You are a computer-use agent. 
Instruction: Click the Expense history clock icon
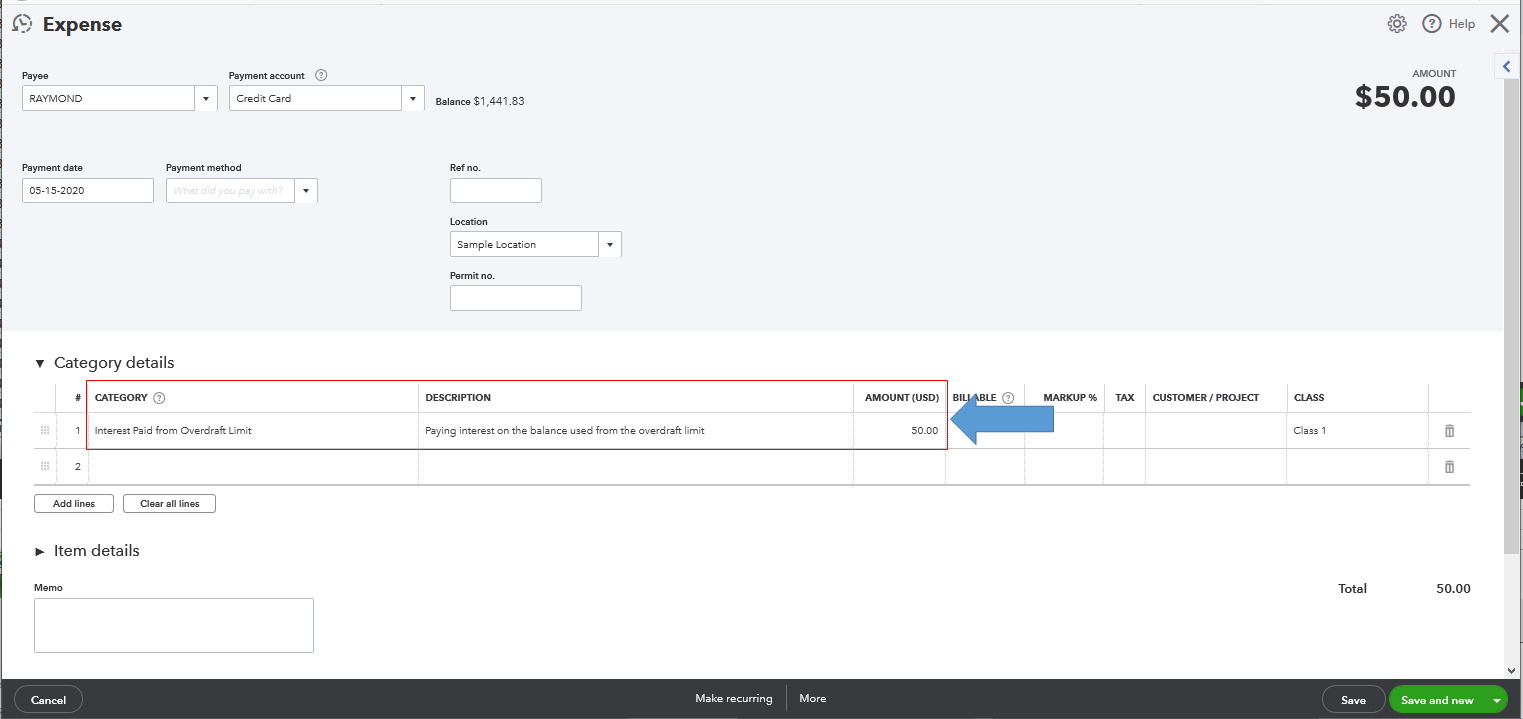coord(22,24)
